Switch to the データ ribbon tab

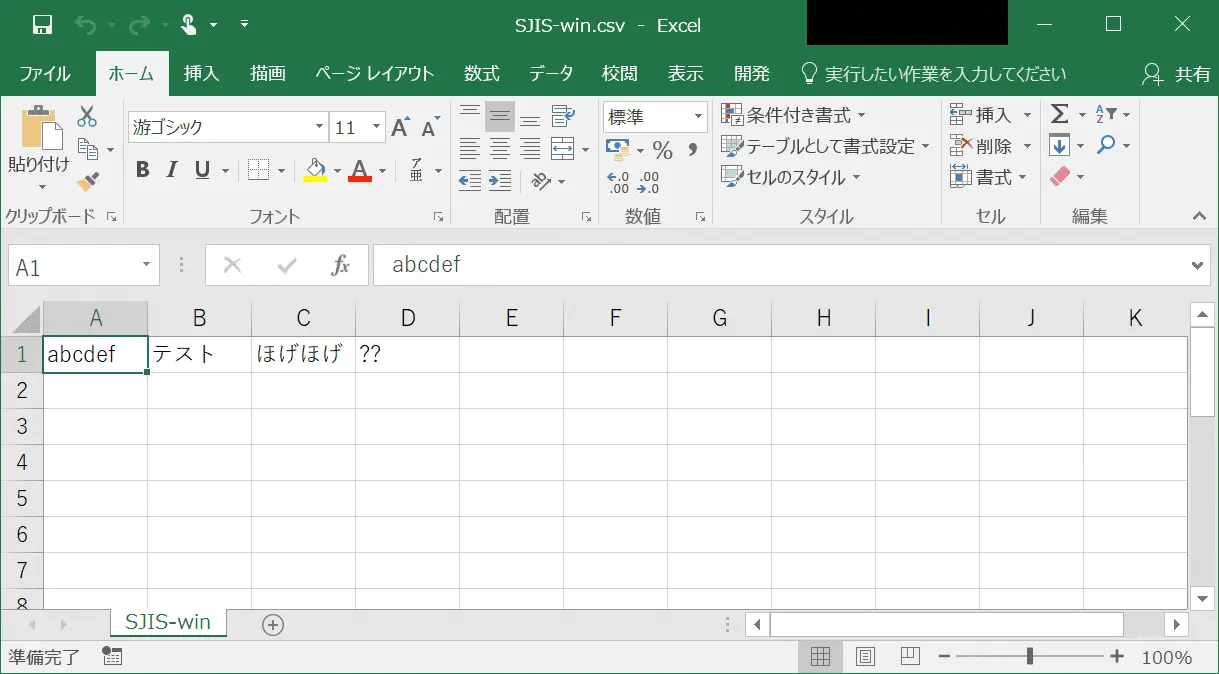click(x=551, y=73)
